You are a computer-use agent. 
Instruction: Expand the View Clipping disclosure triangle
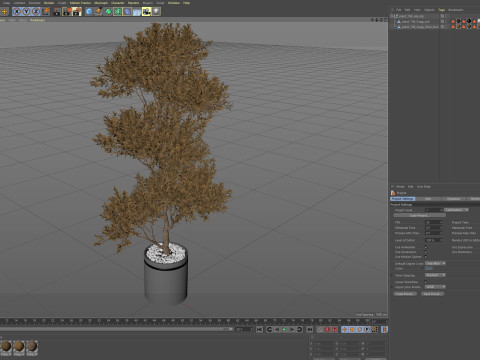point(392,275)
